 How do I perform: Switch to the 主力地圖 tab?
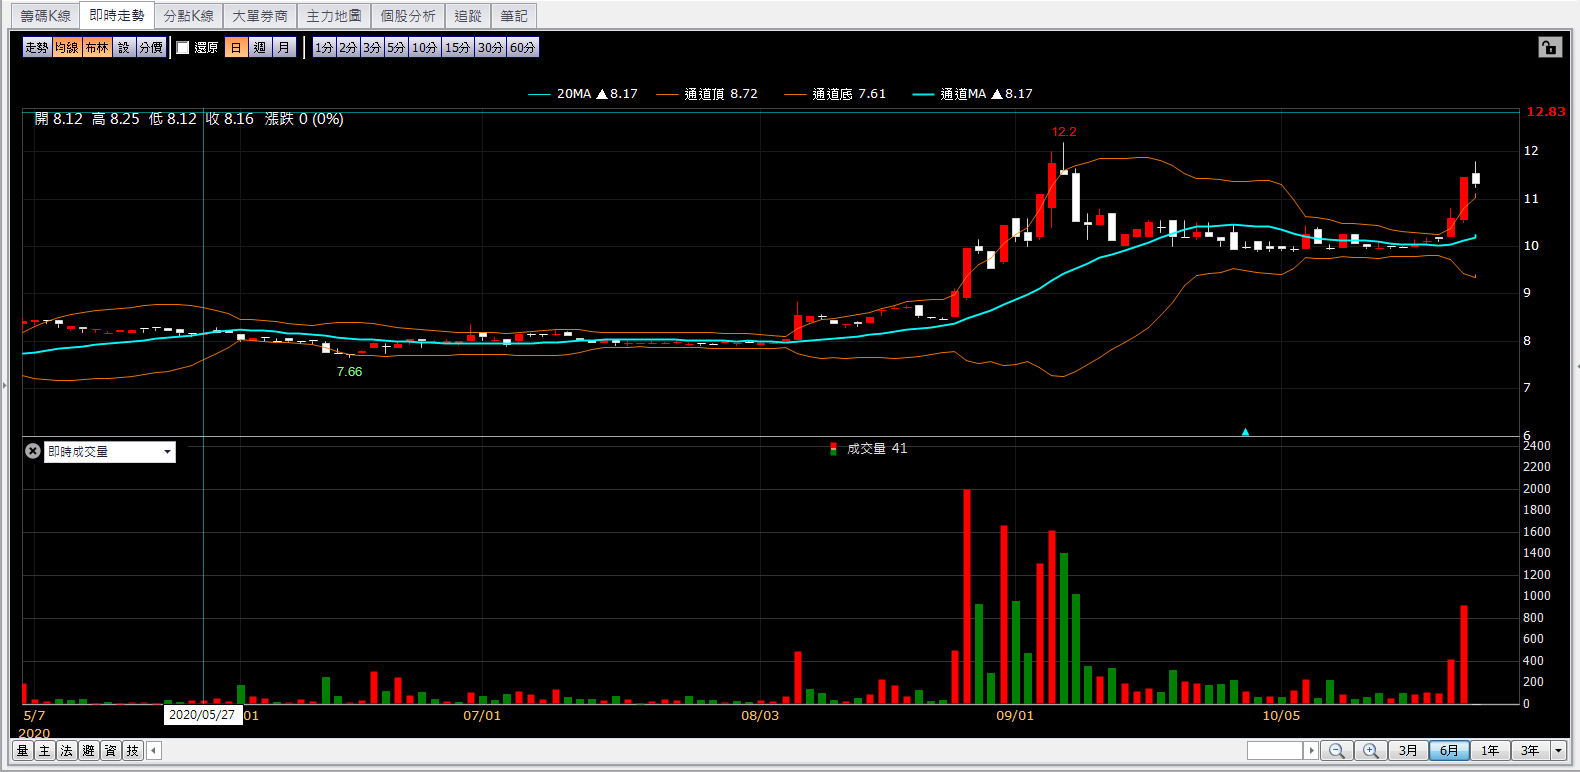tap(334, 16)
